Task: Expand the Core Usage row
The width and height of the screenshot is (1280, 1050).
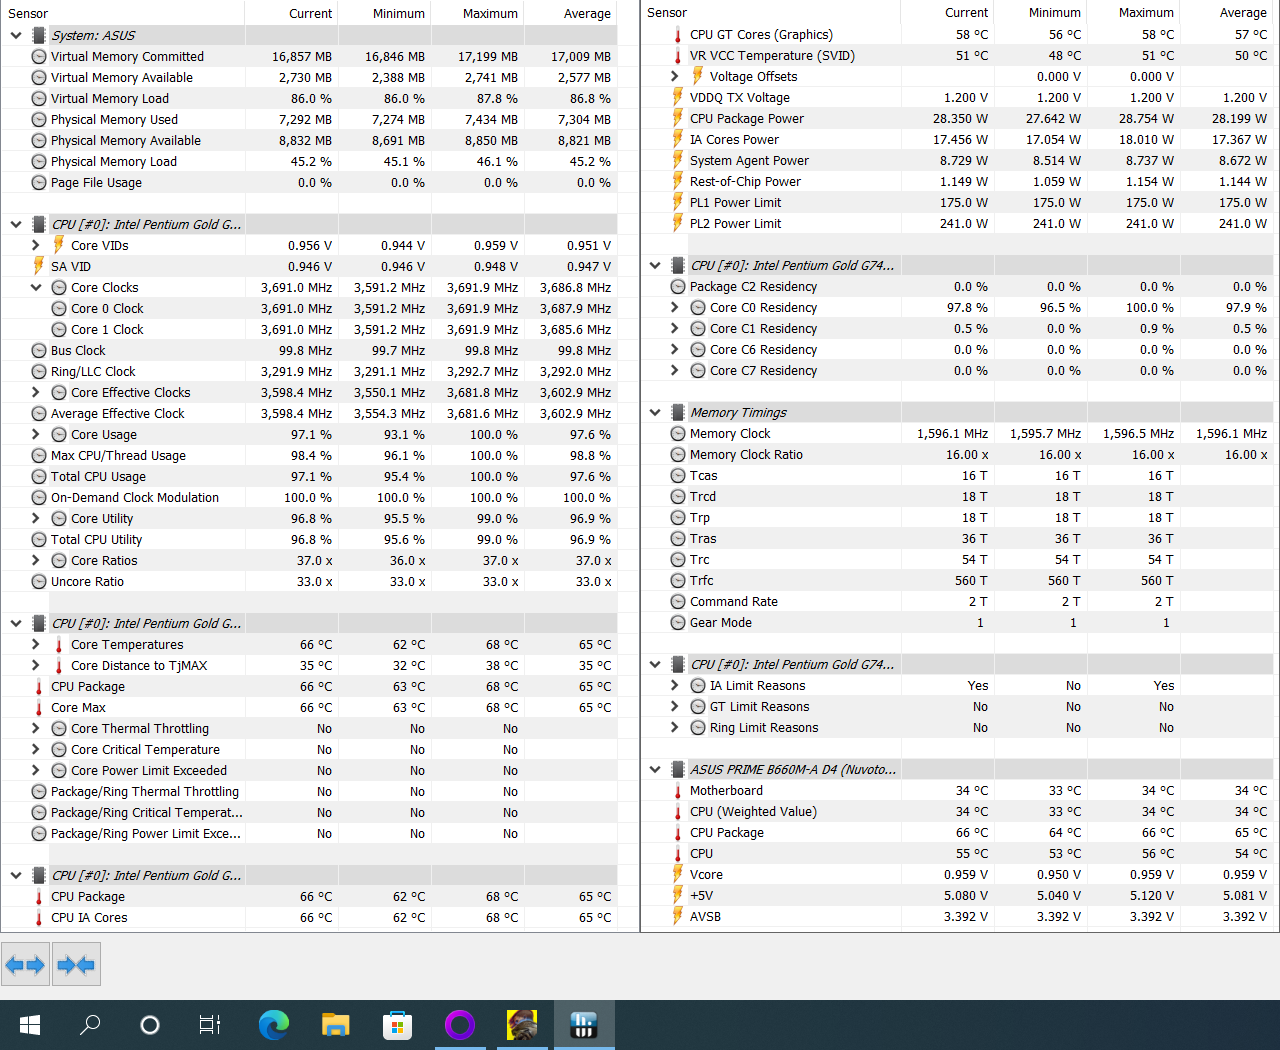Action: [36, 434]
